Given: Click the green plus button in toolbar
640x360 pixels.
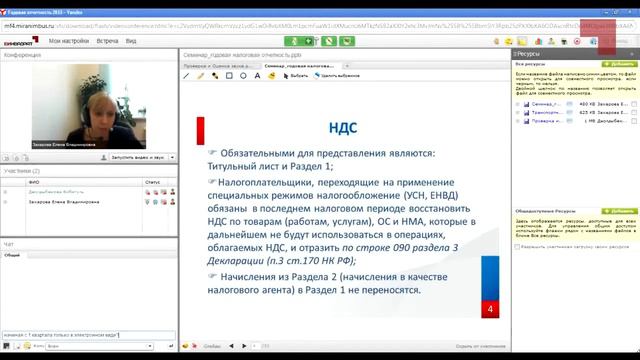Looking at the screenshot, I should point(309,41).
